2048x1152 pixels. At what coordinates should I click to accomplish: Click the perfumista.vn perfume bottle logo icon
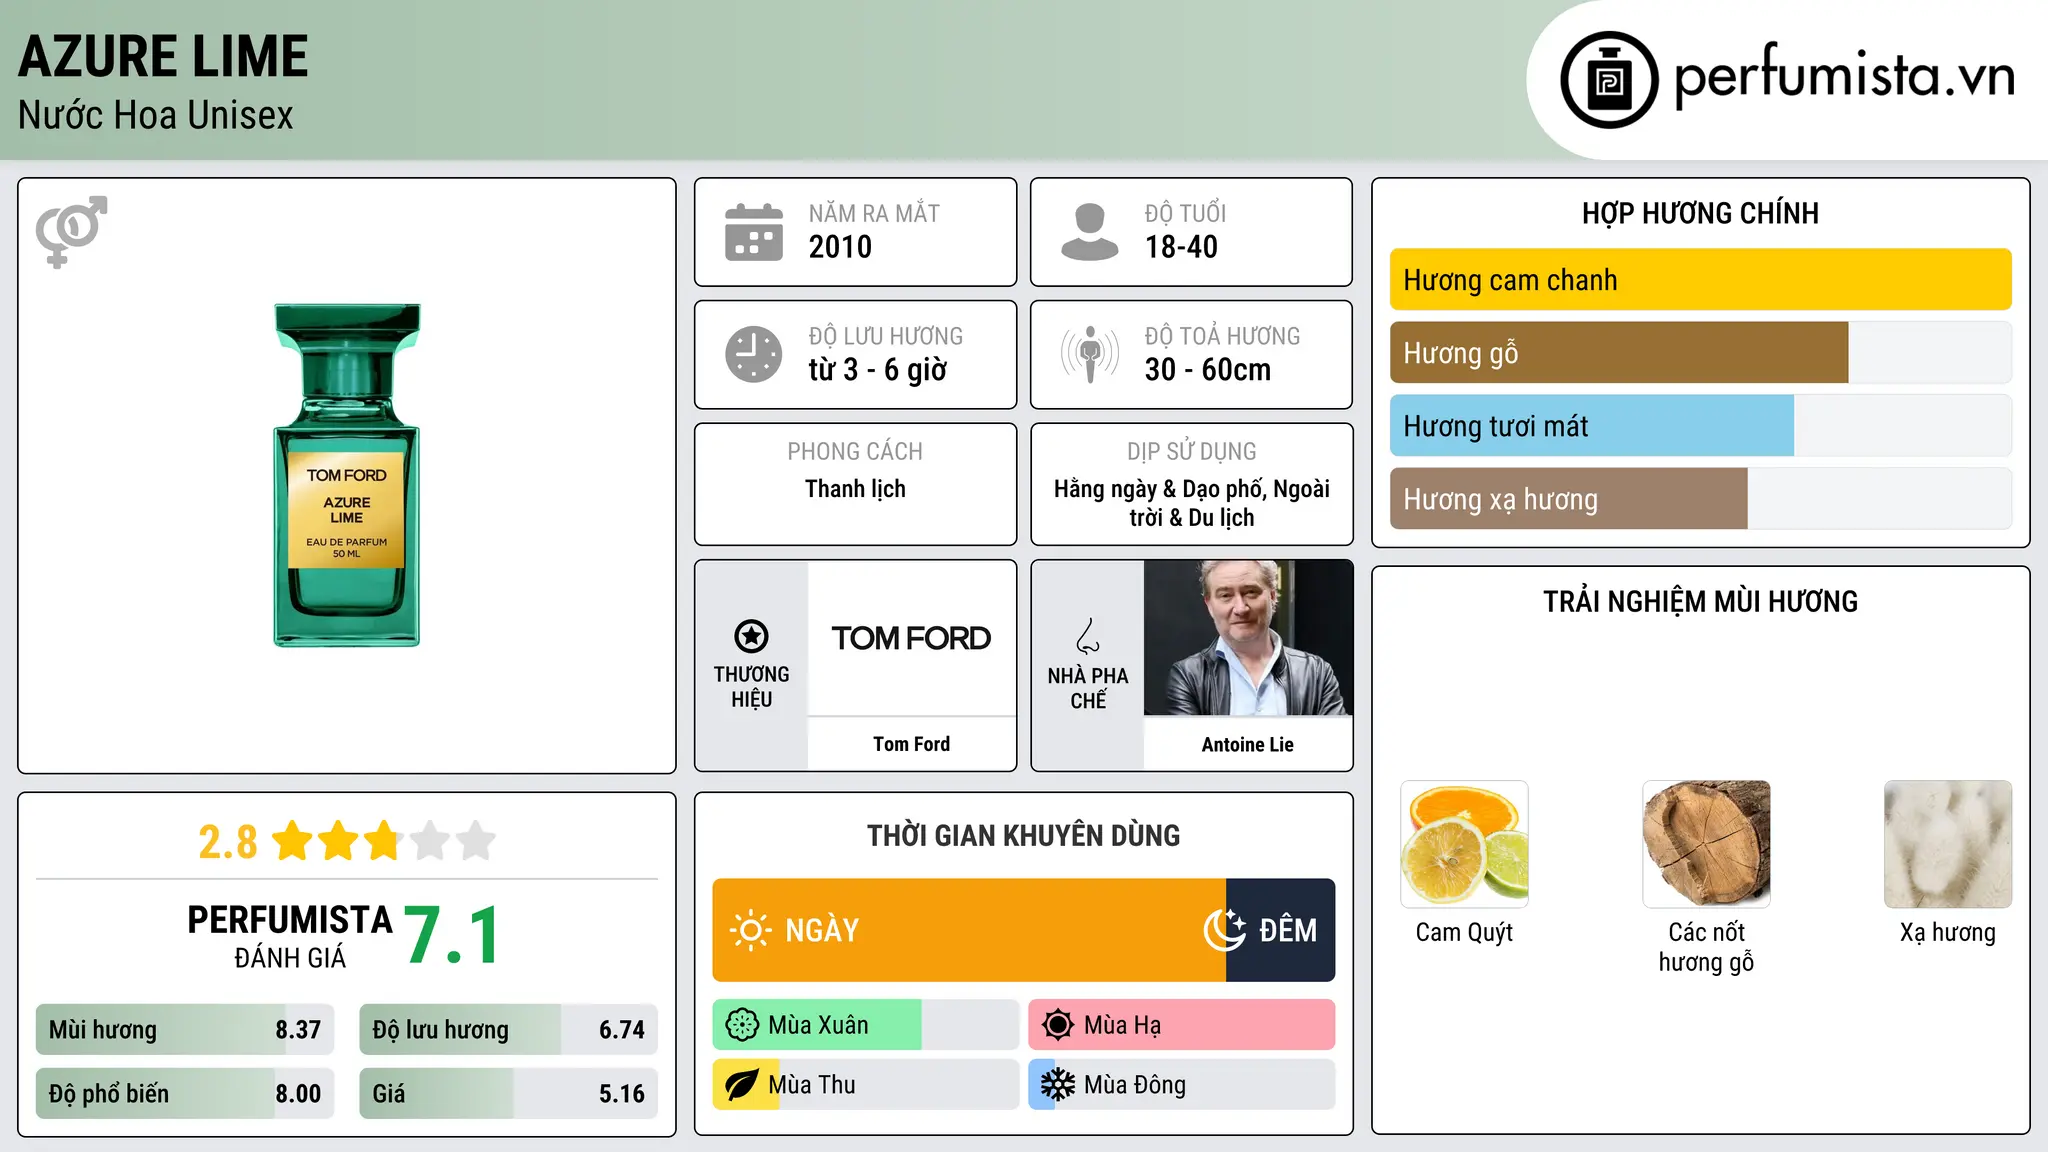(x=1609, y=80)
